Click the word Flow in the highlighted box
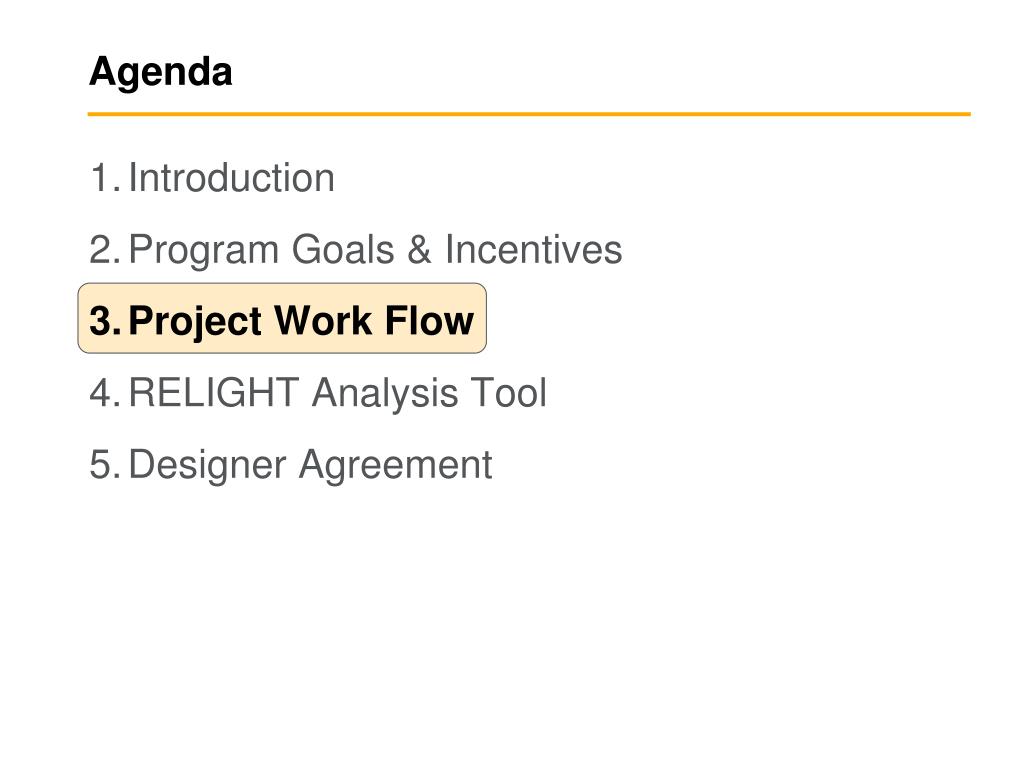This screenshot has height=768, width=1024. tap(429, 321)
